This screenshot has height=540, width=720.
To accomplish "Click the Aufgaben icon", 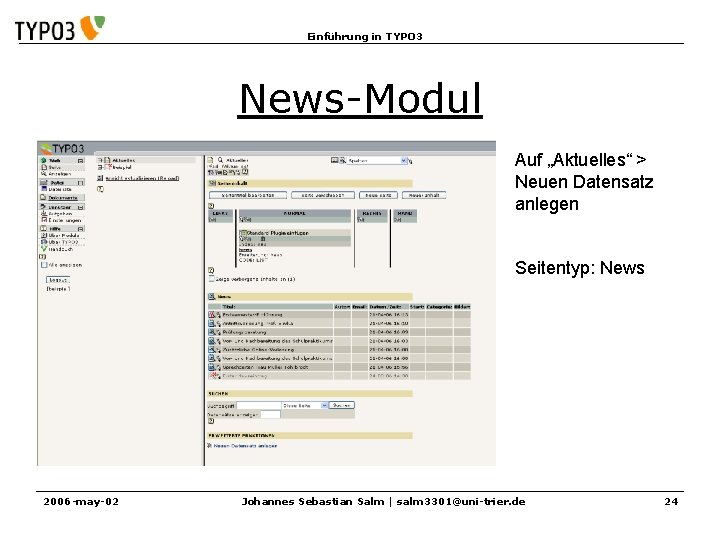I will pyautogui.click(x=44, y=214).
